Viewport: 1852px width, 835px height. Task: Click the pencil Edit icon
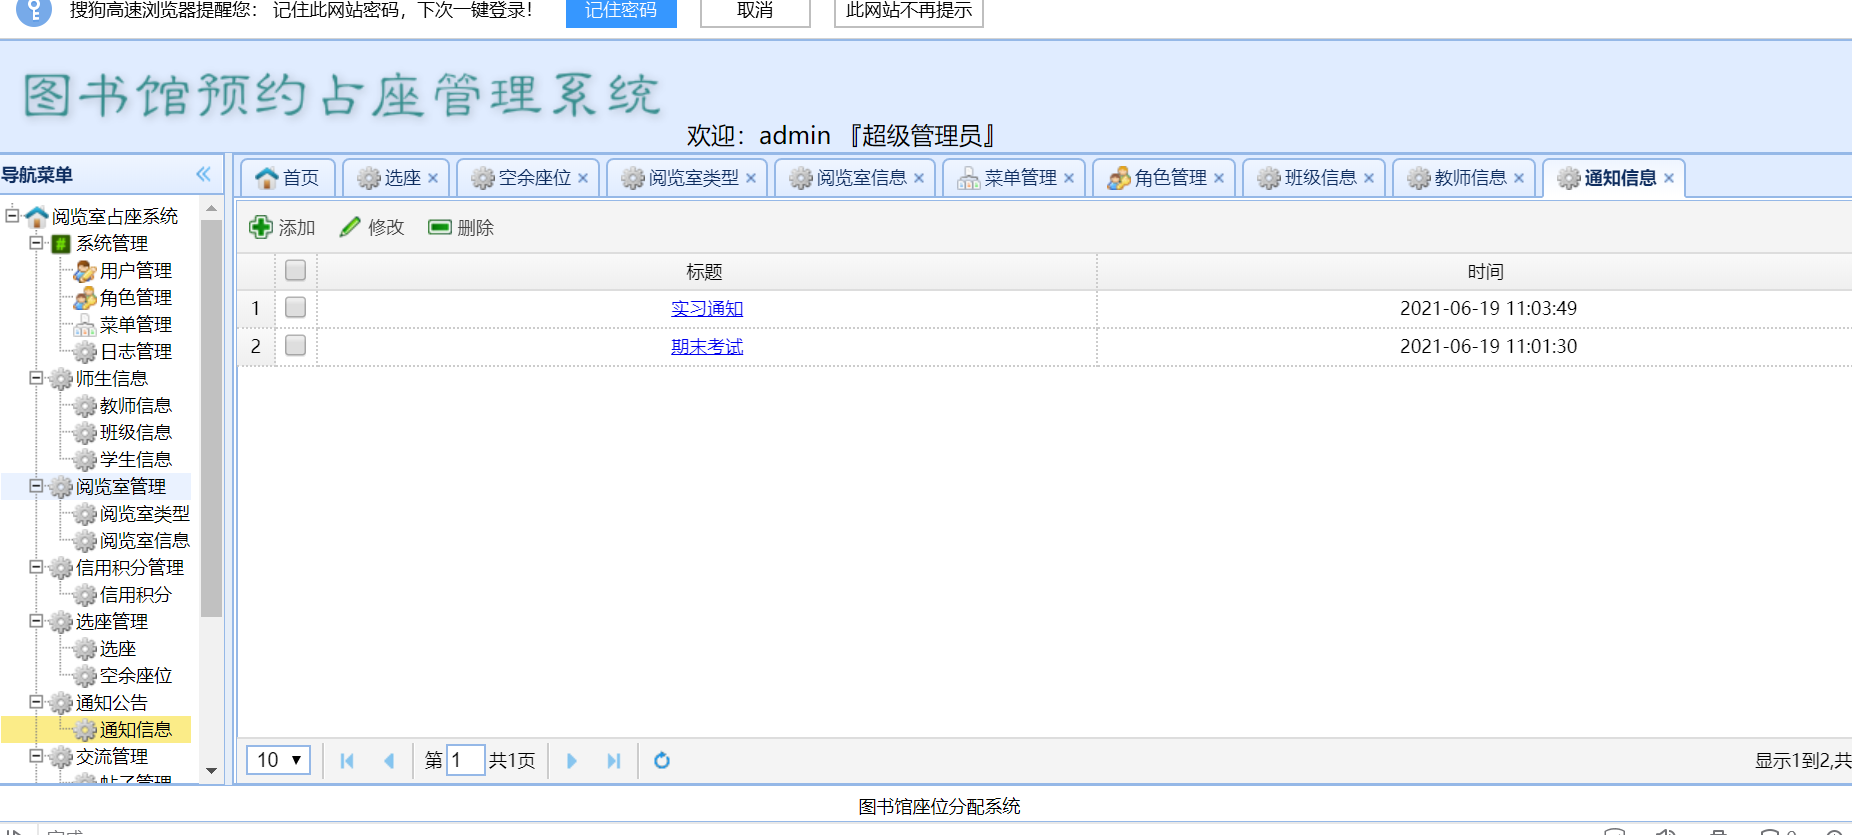pos(350,227)
